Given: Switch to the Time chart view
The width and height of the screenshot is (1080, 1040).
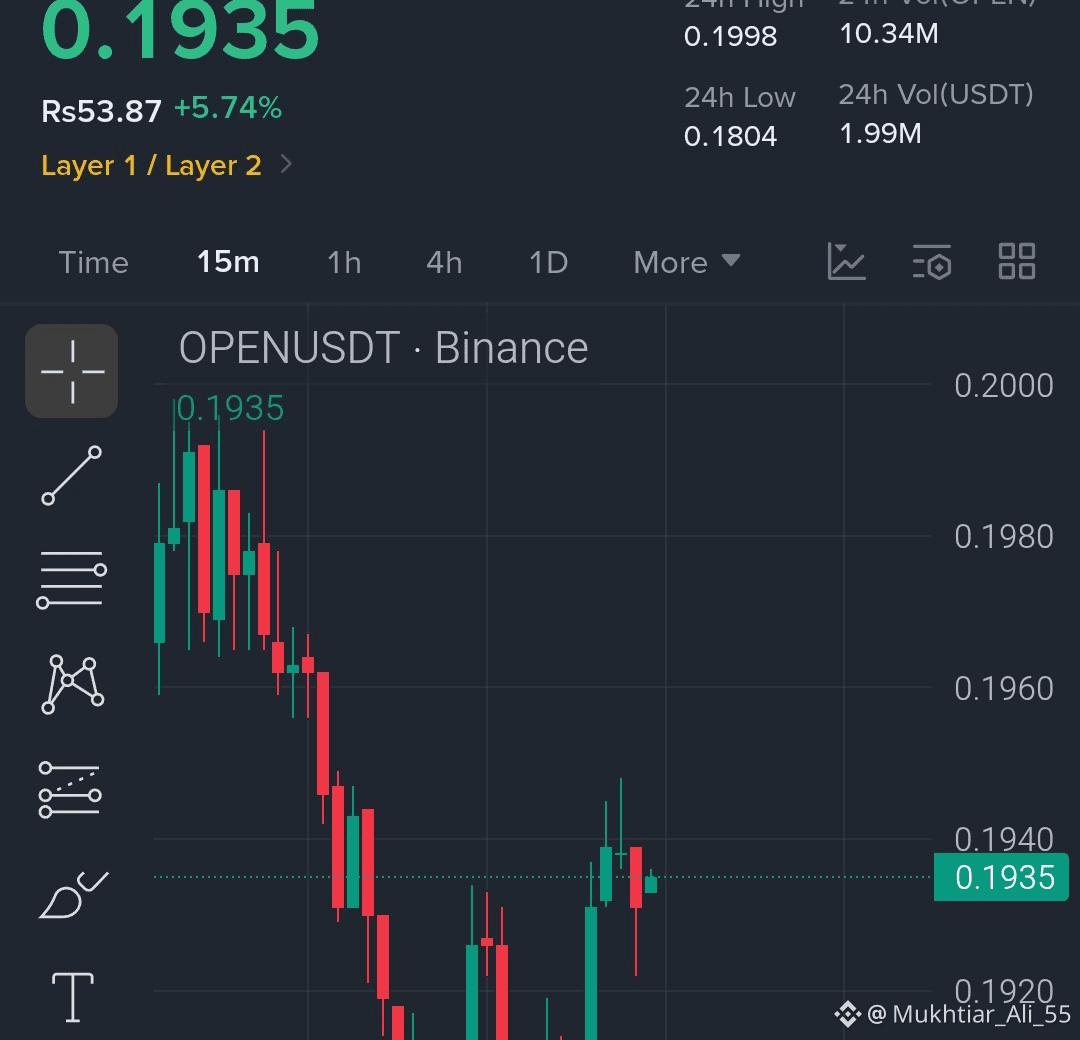Looking at the screenshot, I should (94, 262).
